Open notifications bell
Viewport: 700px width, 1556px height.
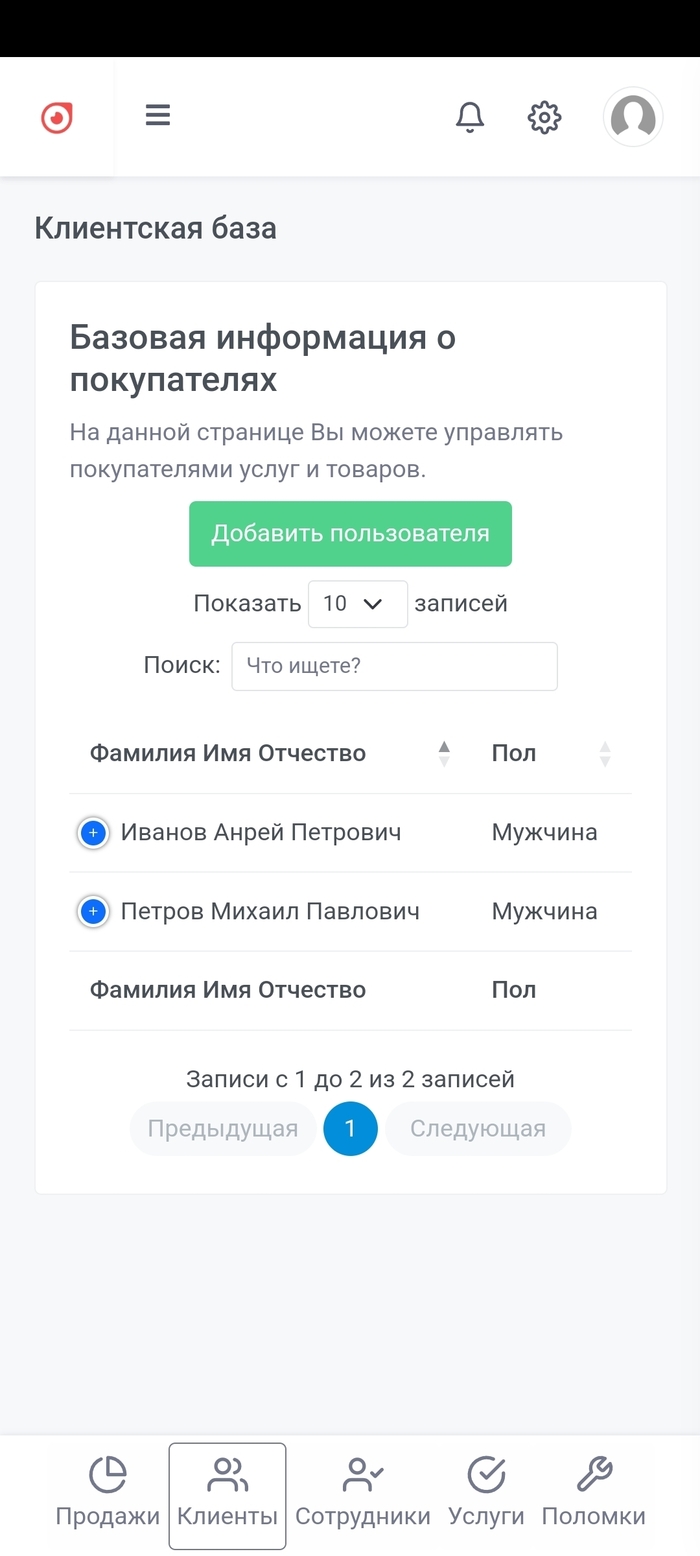[x=470, y=117]
